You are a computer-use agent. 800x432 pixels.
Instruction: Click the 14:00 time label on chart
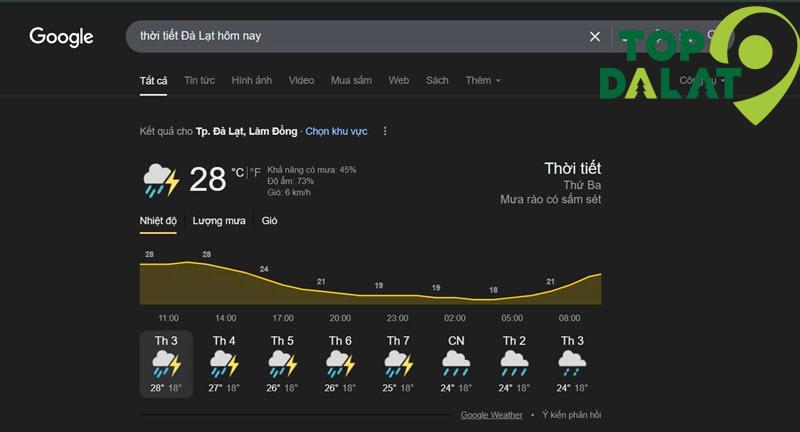tap(226, 318)
